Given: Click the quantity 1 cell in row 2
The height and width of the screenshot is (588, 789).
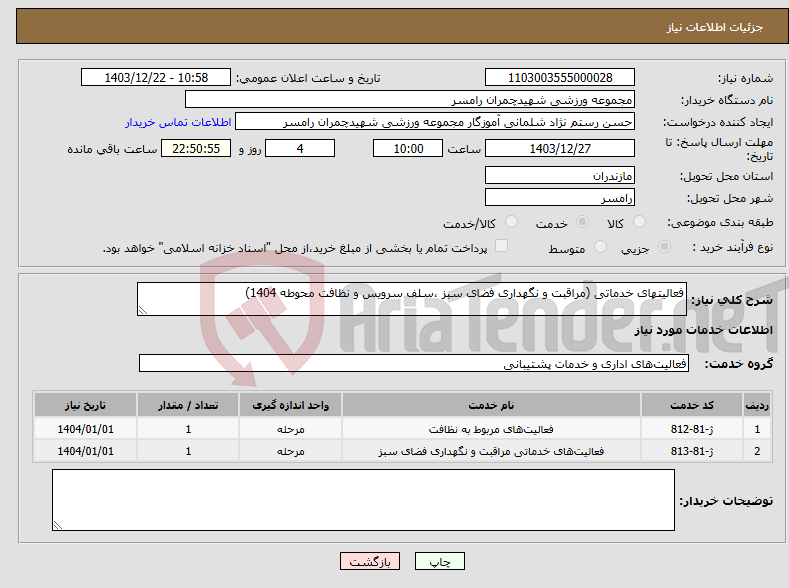Looking at the screenshot, I should pos(188,451).
